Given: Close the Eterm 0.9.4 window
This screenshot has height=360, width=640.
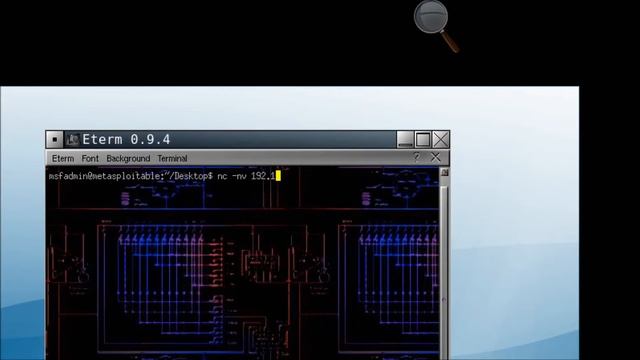Looking at the screenshot, I should coord(440,140).
